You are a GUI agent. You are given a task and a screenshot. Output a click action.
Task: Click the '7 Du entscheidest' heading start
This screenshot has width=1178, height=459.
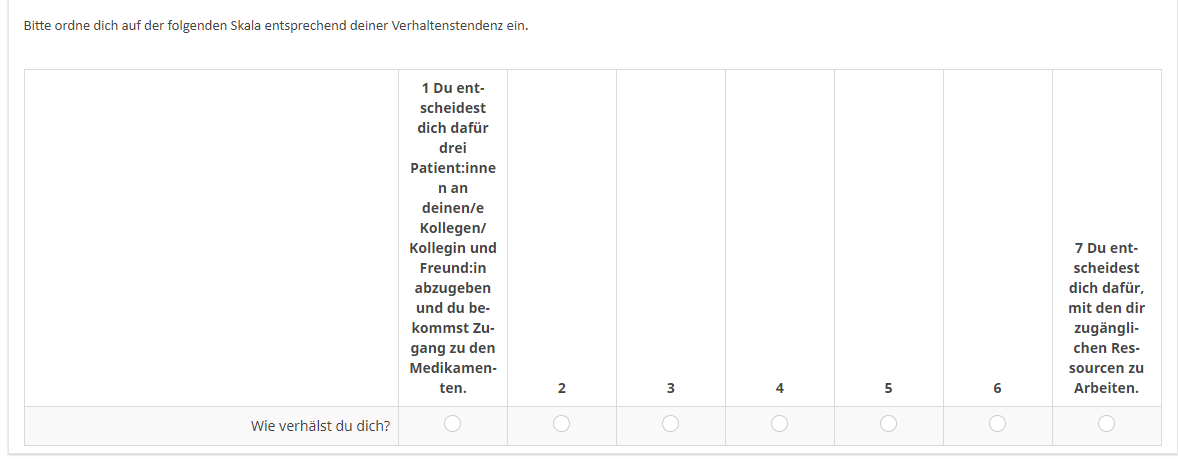1106,248
